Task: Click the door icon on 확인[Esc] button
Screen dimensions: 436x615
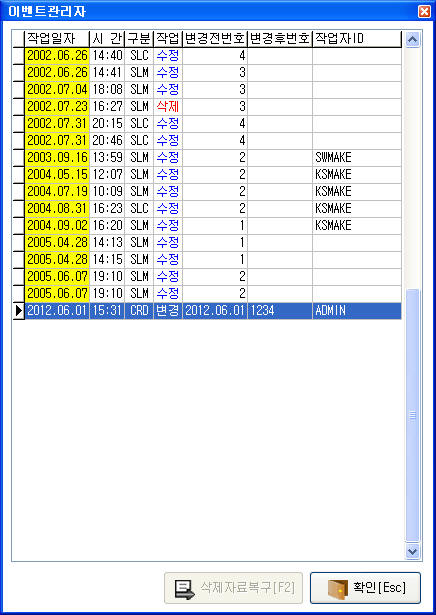Action: (338, 588)
